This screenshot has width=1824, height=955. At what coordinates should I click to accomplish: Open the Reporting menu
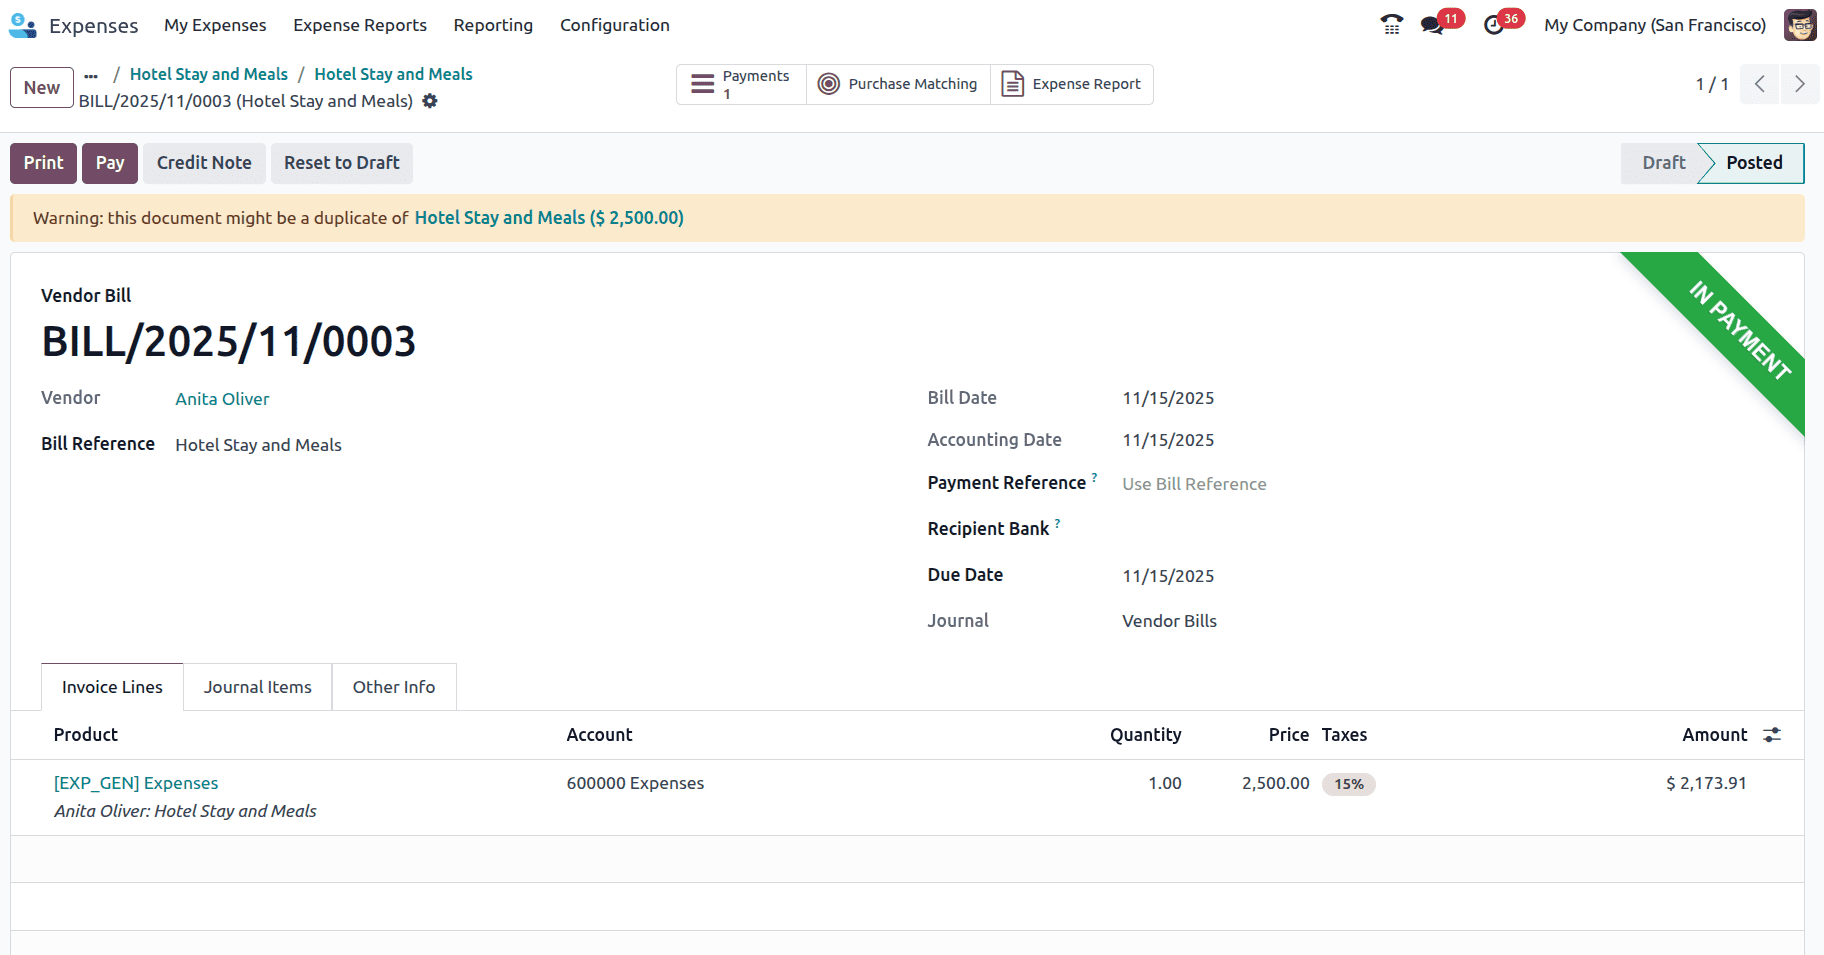pyautogui.click(x=493, y=25)
